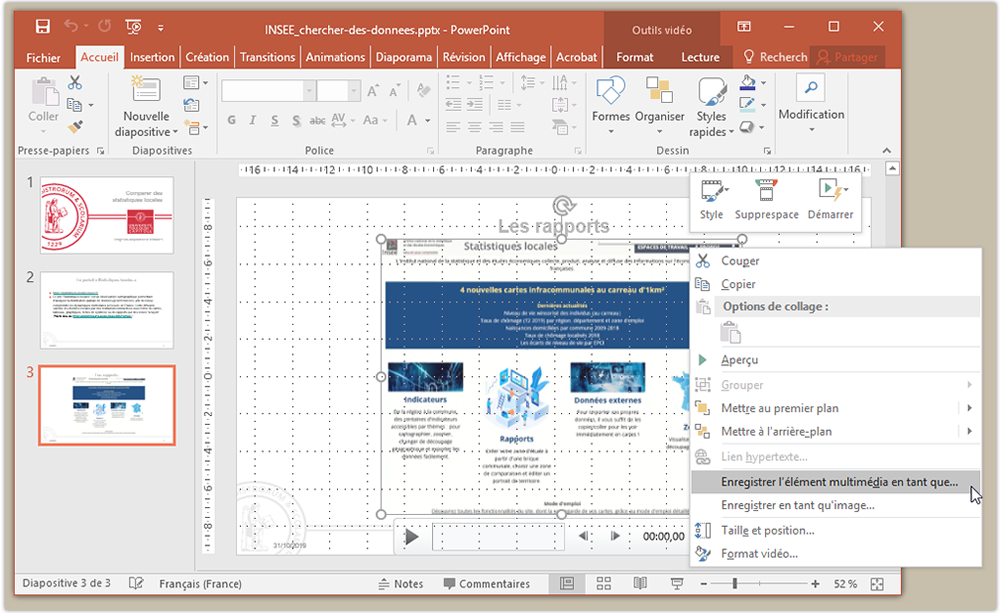Click the zoom slider handle

pos(735,584)
